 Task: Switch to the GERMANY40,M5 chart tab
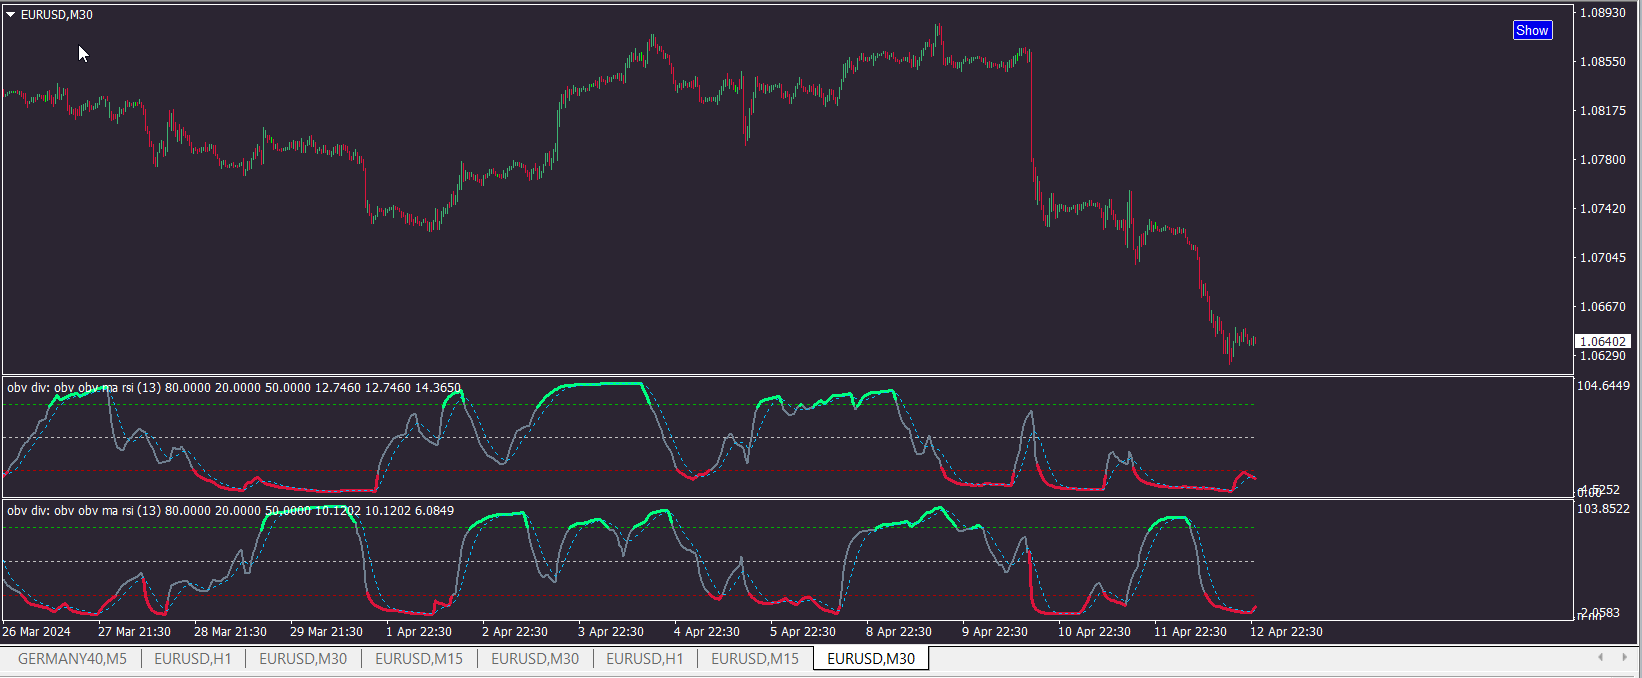pyautogui.click(x=72, y=659)
